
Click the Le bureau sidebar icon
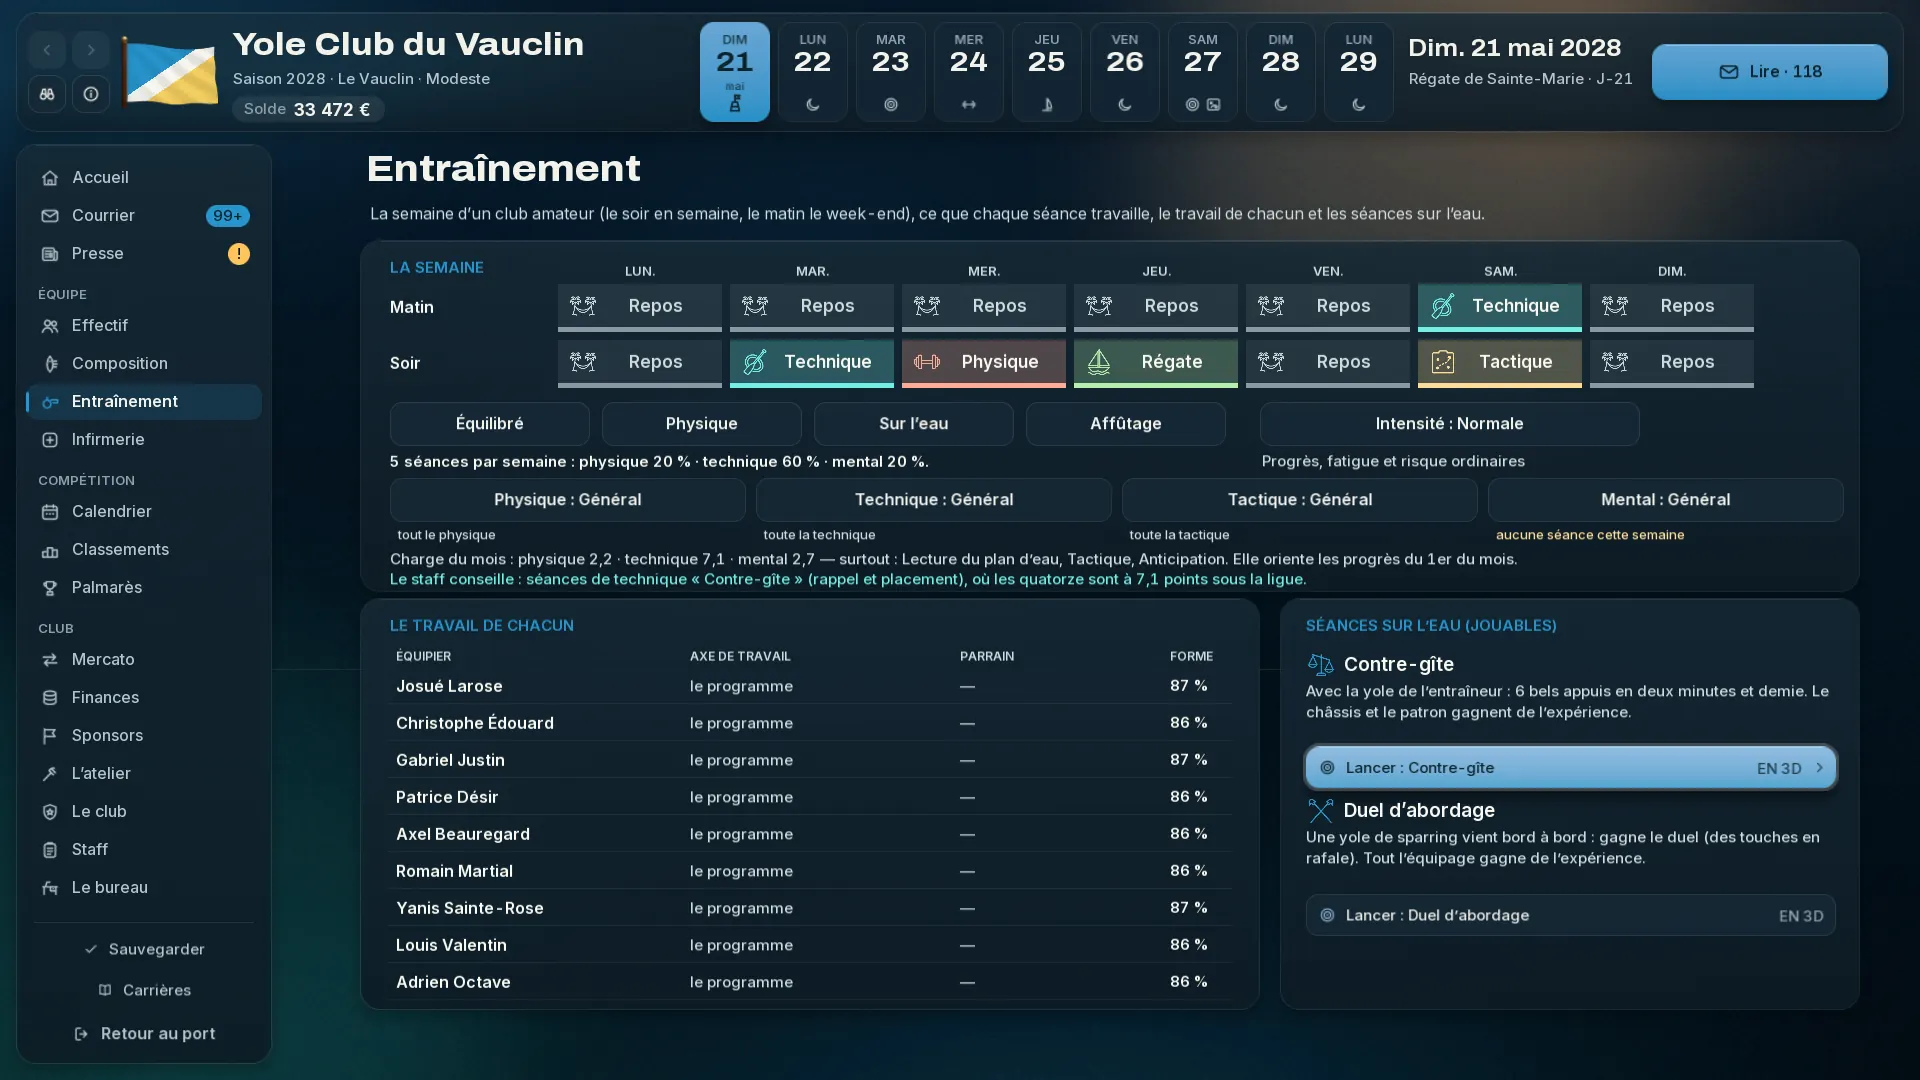(50, 888)
